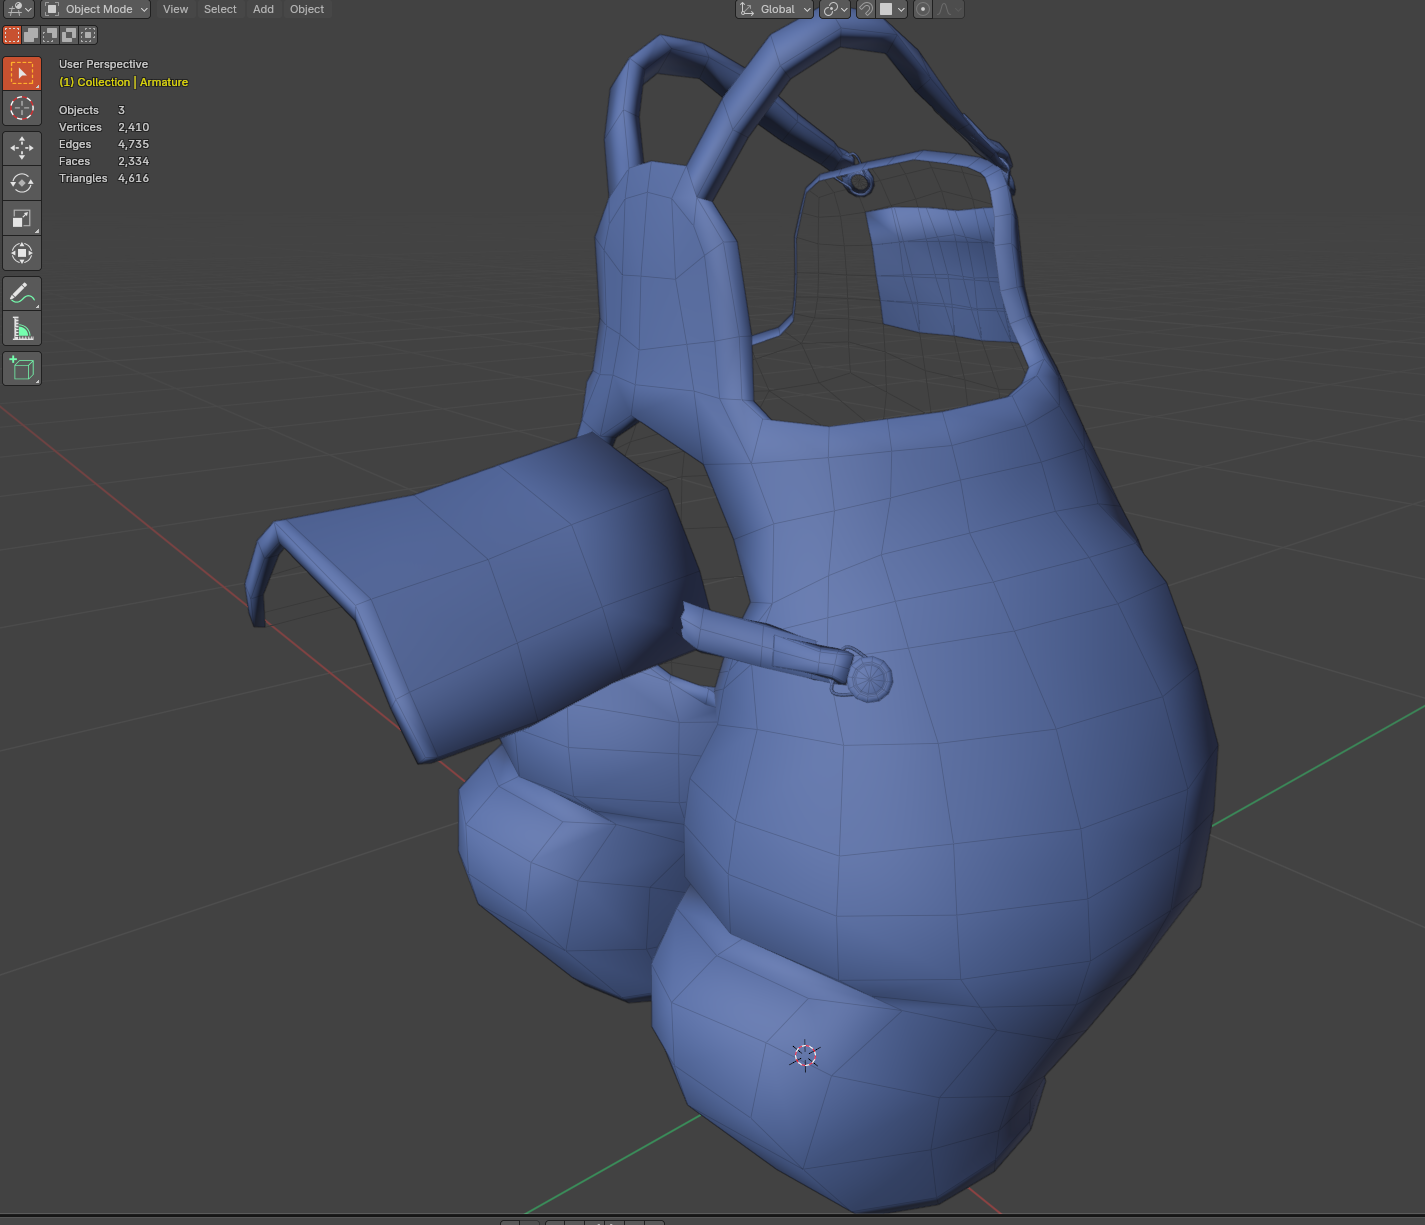Image resolution: width=1425 pixels, height=1225 pixels.
Task: Toggle snapping magnet on
Action: tap(866, 9)
